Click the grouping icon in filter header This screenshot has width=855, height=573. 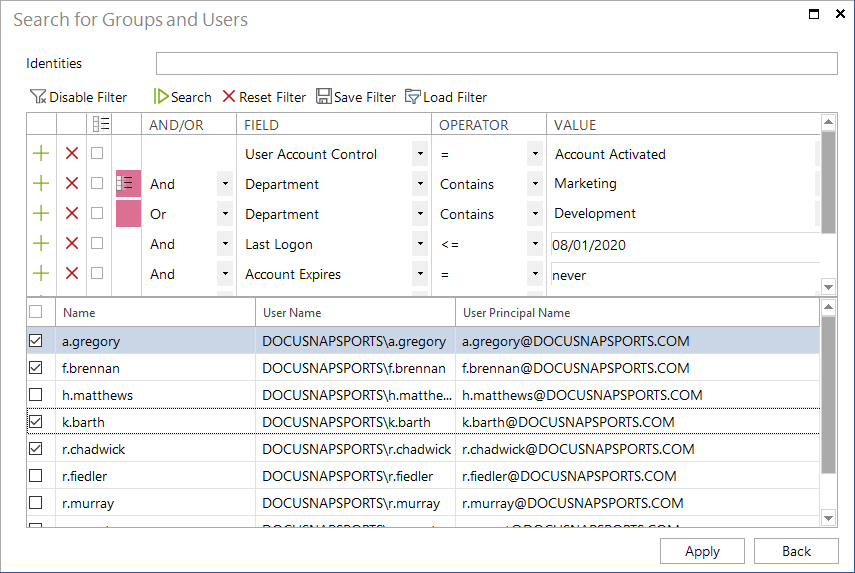point(101,124)
